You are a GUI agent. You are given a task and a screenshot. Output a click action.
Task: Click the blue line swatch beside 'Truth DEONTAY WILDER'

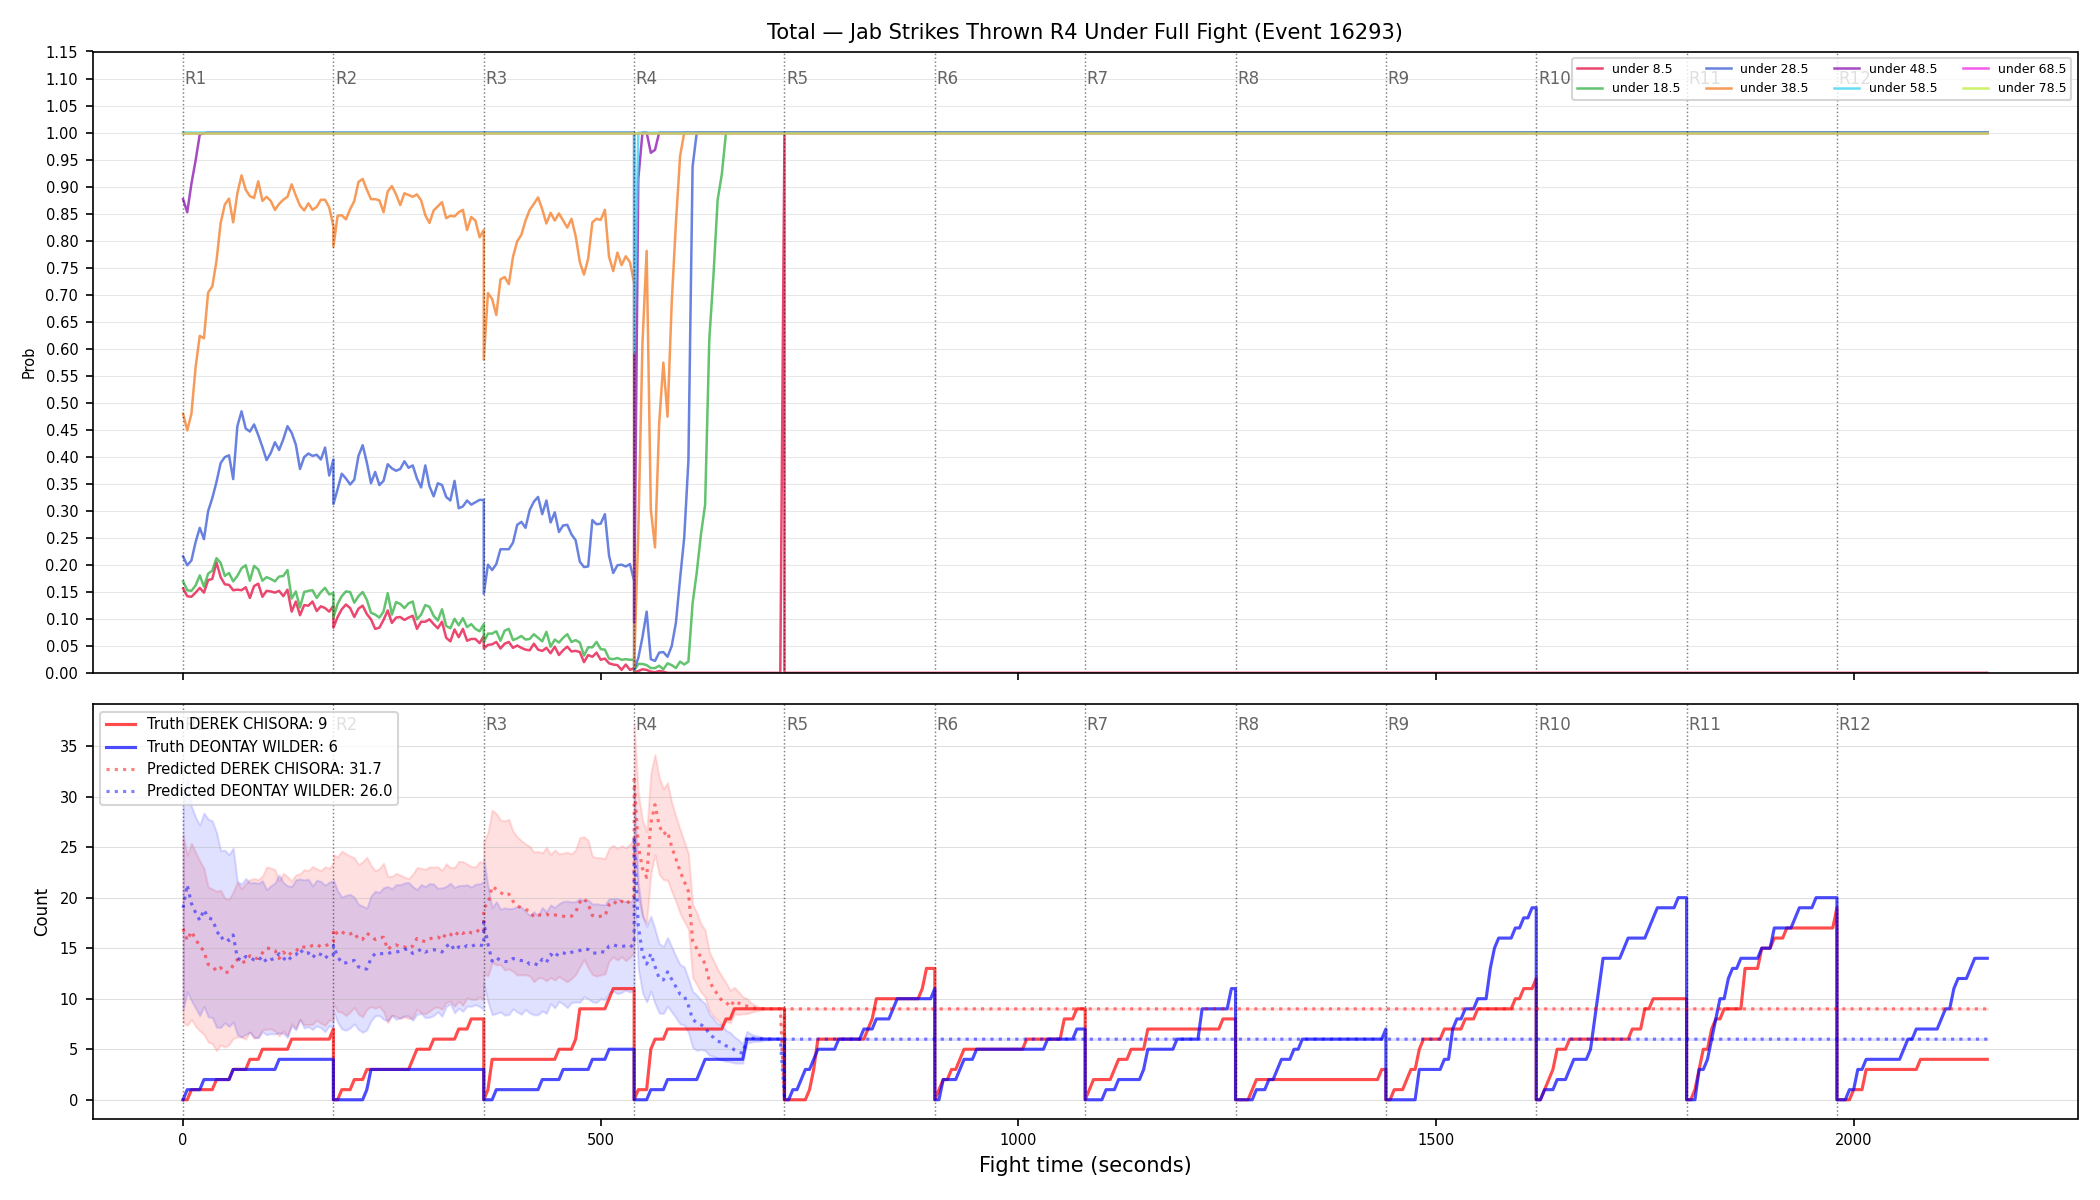[121, 746]
